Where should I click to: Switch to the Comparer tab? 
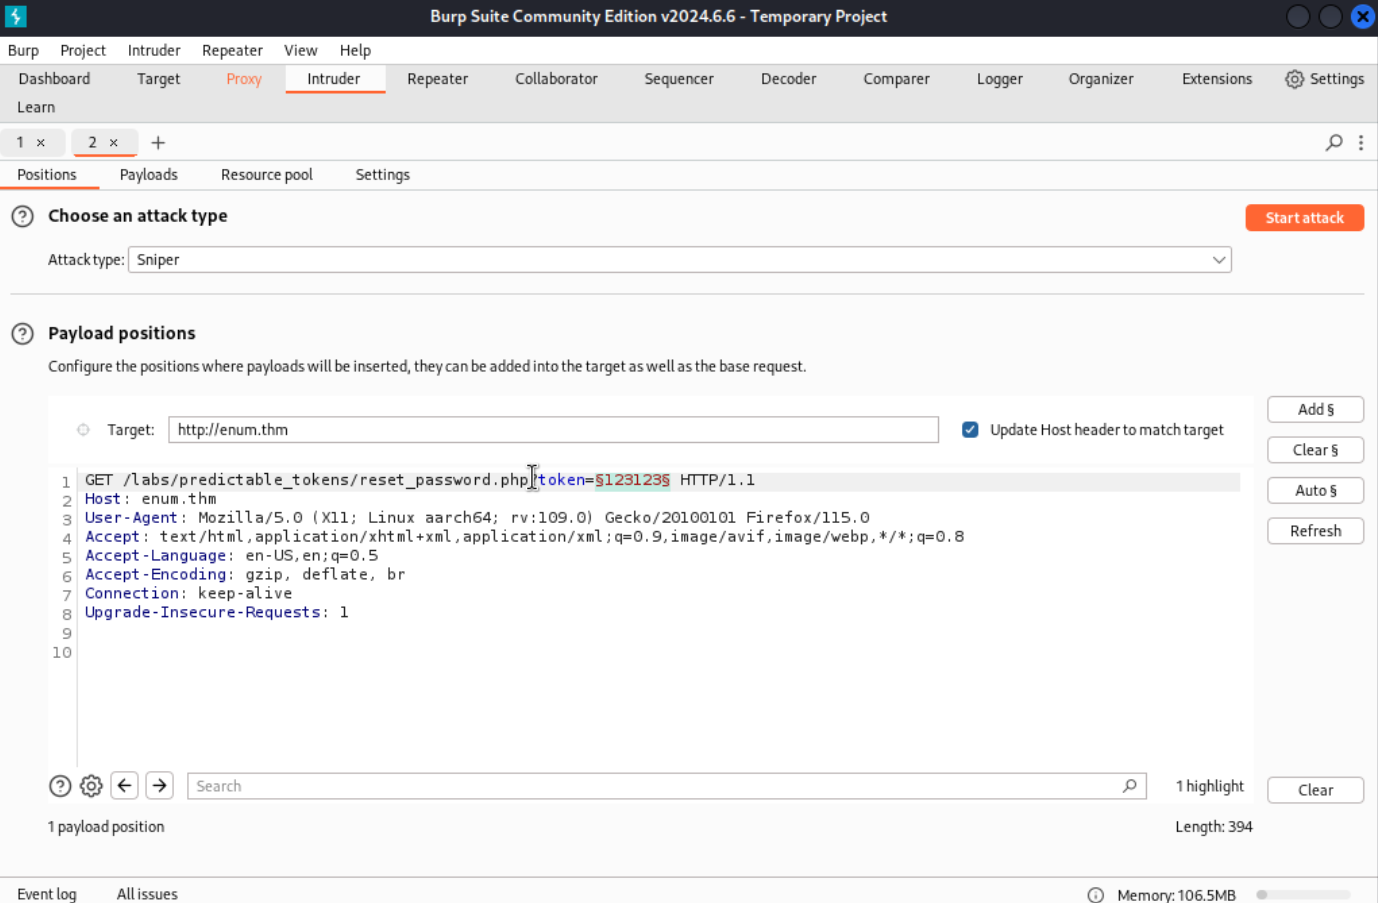(896, 79)
